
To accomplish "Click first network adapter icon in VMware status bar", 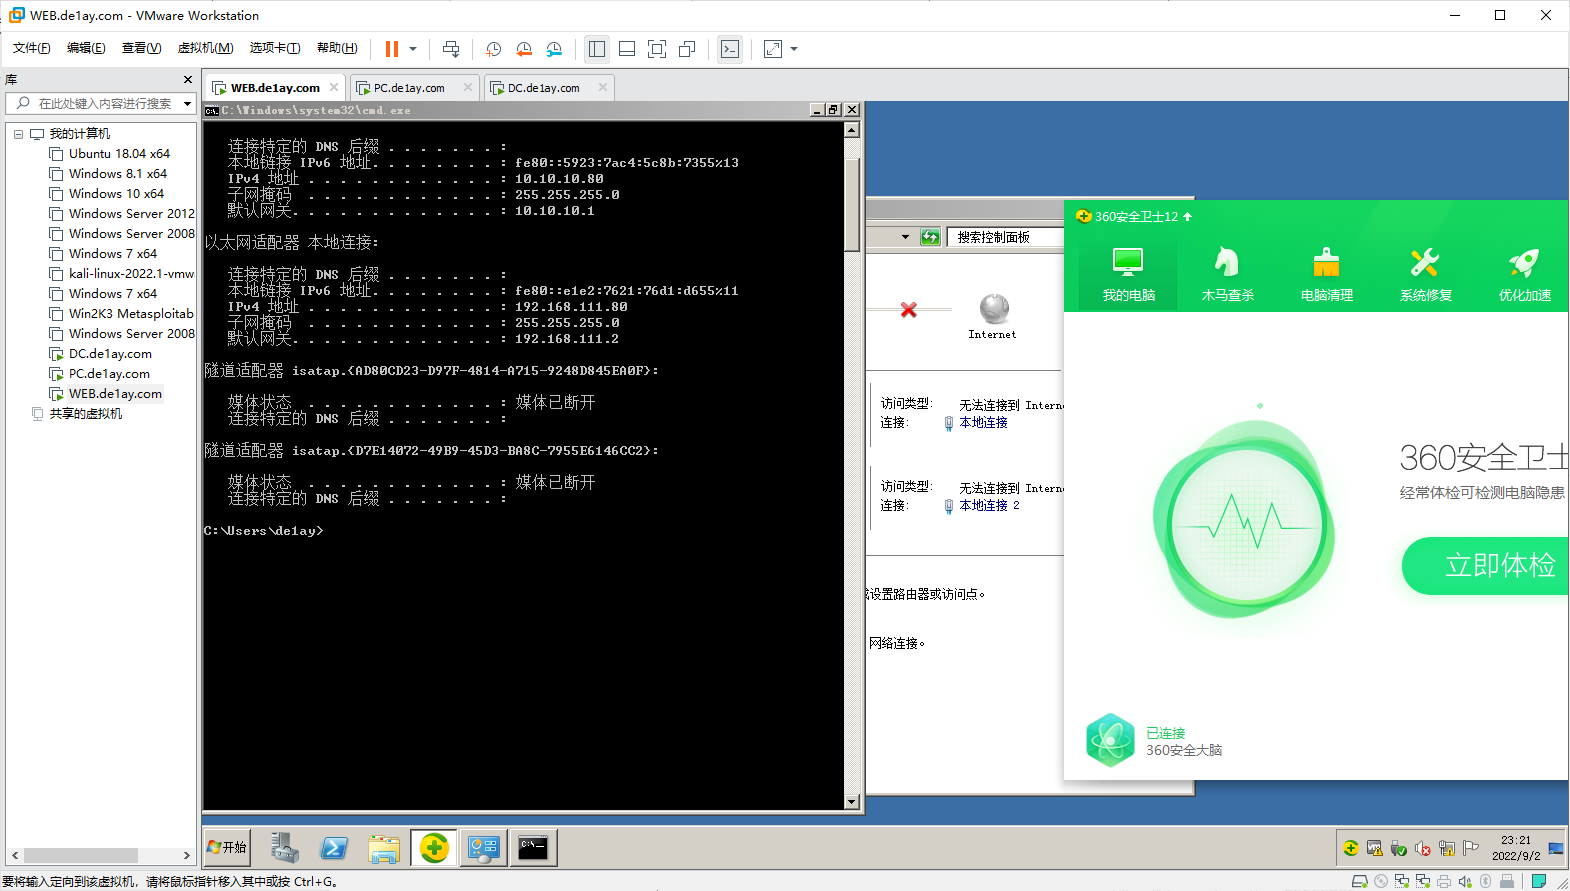I will click(1402, 881).
